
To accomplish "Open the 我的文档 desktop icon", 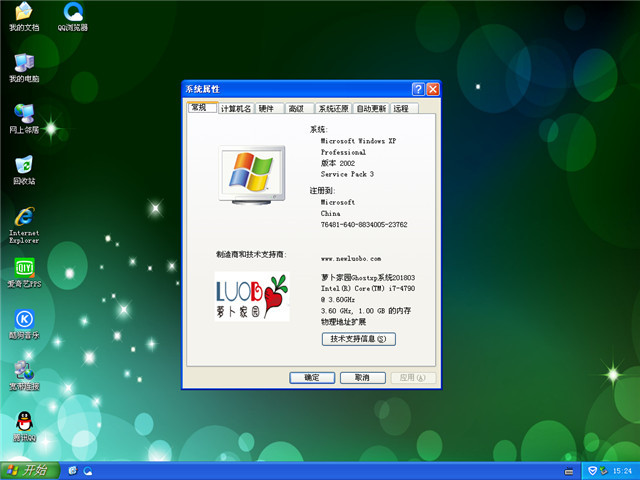I will tap(24, 17).
